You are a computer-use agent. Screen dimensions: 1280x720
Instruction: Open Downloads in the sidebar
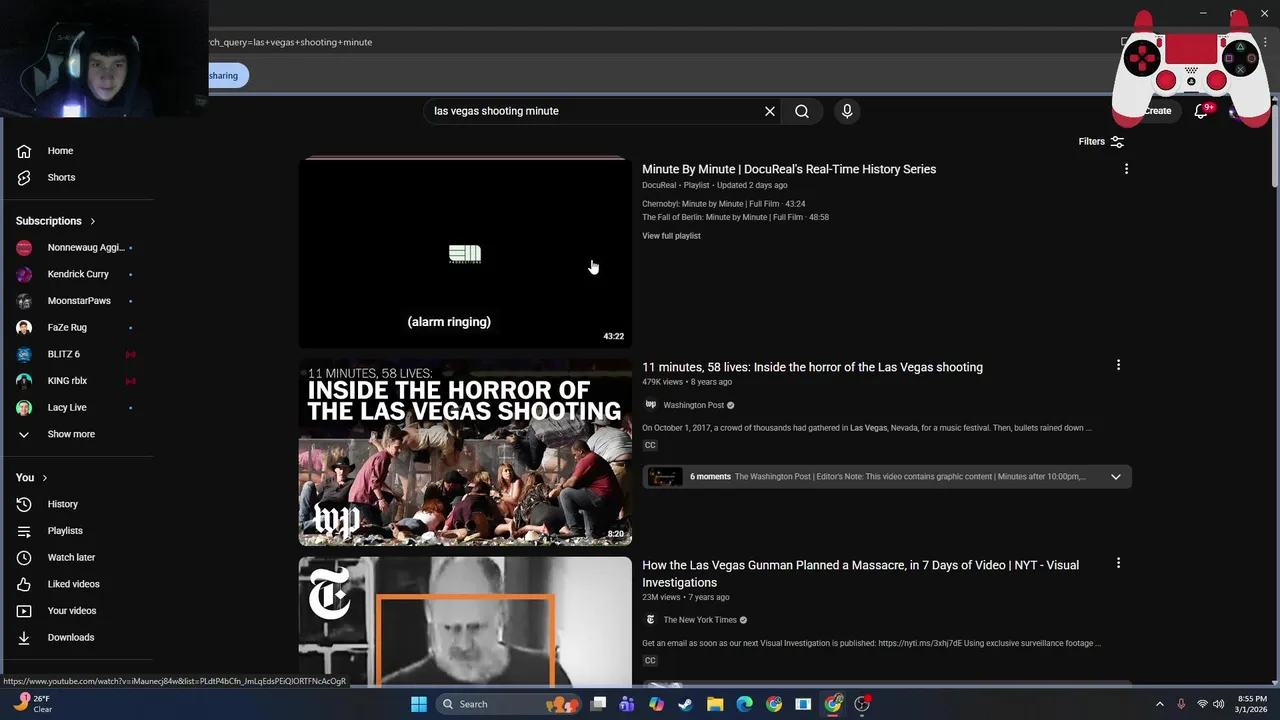tap(70, 637)
